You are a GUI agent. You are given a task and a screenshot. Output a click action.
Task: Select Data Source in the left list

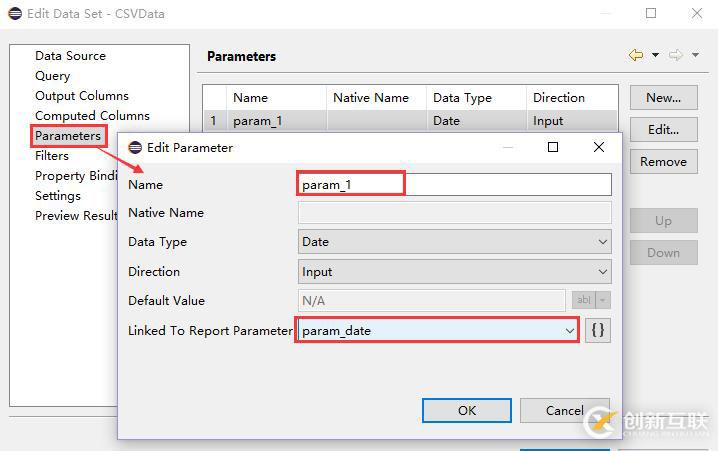pos(70,56)
